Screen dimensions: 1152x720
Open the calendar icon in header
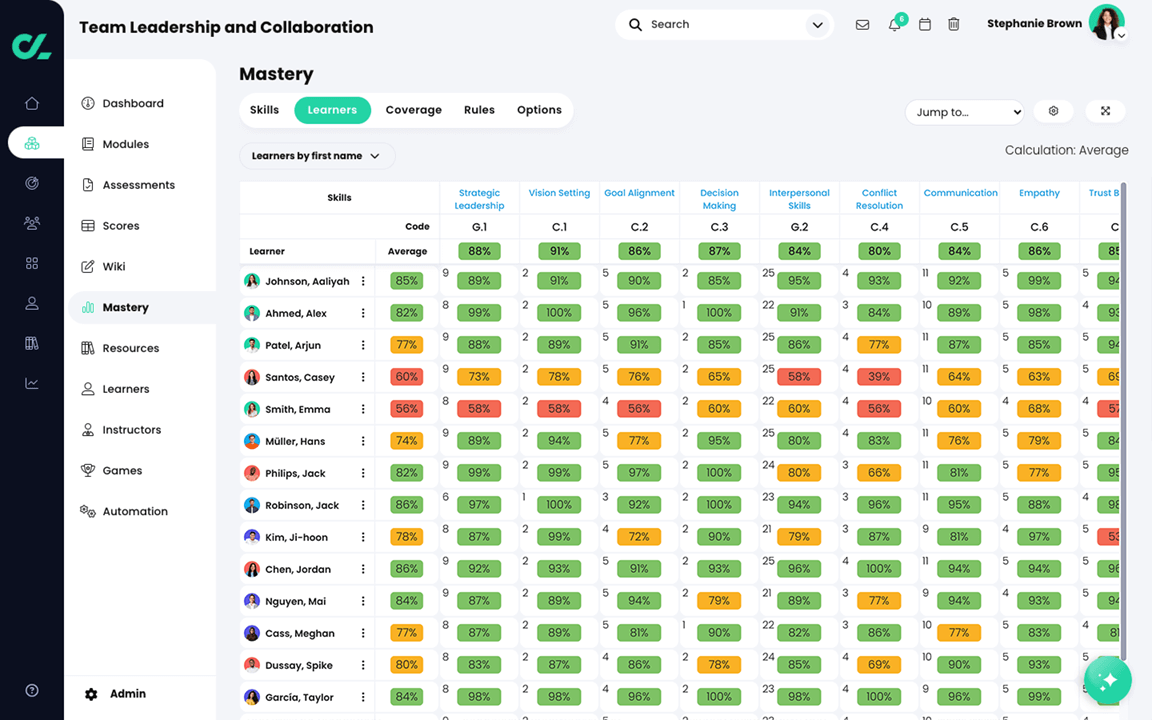(x=925, y=24)
